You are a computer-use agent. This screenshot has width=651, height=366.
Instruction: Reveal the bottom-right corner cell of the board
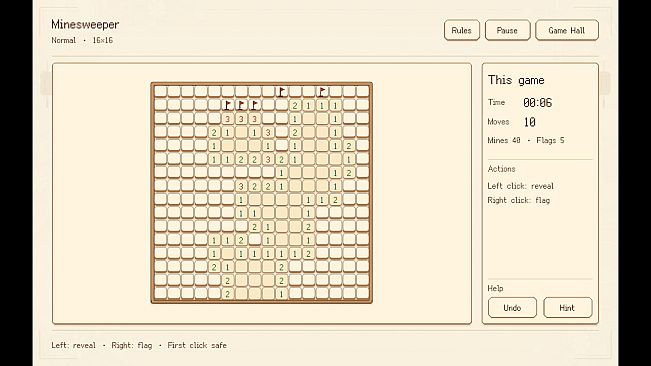click(x=362, y=294)
